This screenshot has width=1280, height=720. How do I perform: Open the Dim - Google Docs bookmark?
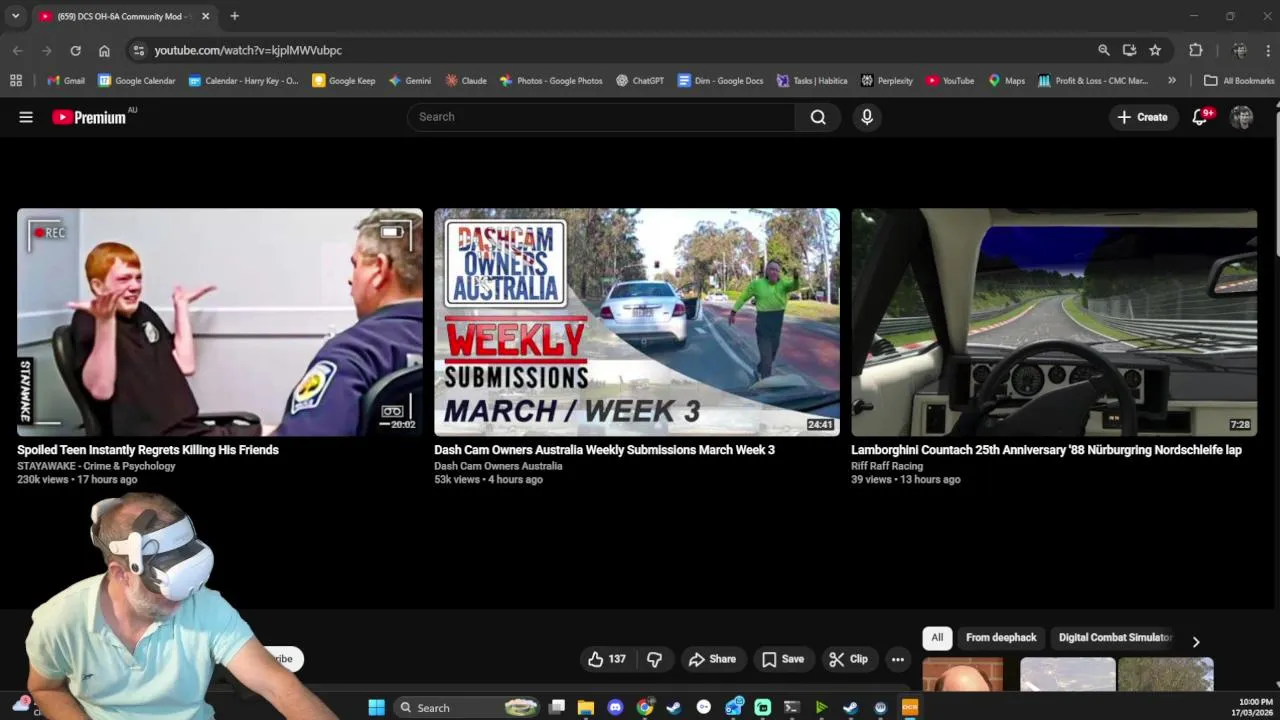720,80
